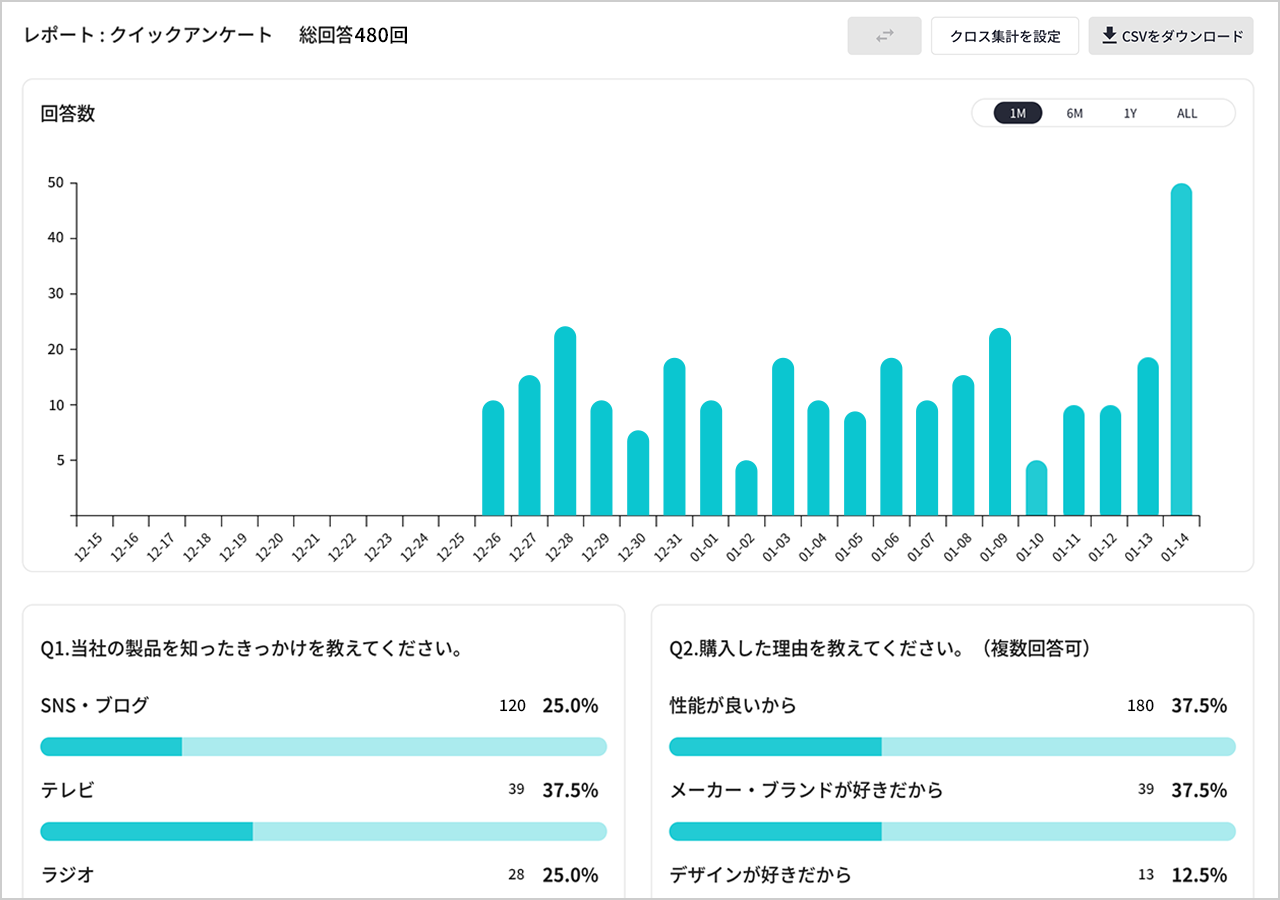Click the comparison swap arrows icon
The image size is (1280, 900).
[x=884, y=35]
